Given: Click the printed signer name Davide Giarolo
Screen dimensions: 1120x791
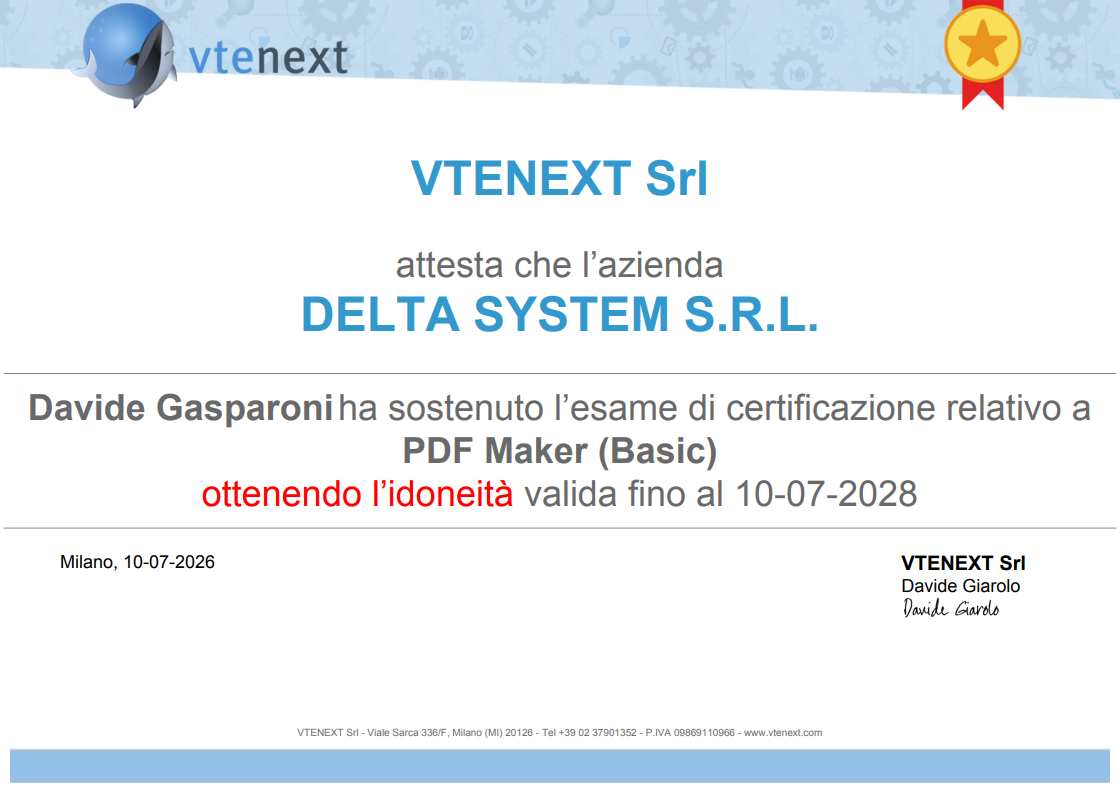Looking at the screenshot, I should 961,586.
